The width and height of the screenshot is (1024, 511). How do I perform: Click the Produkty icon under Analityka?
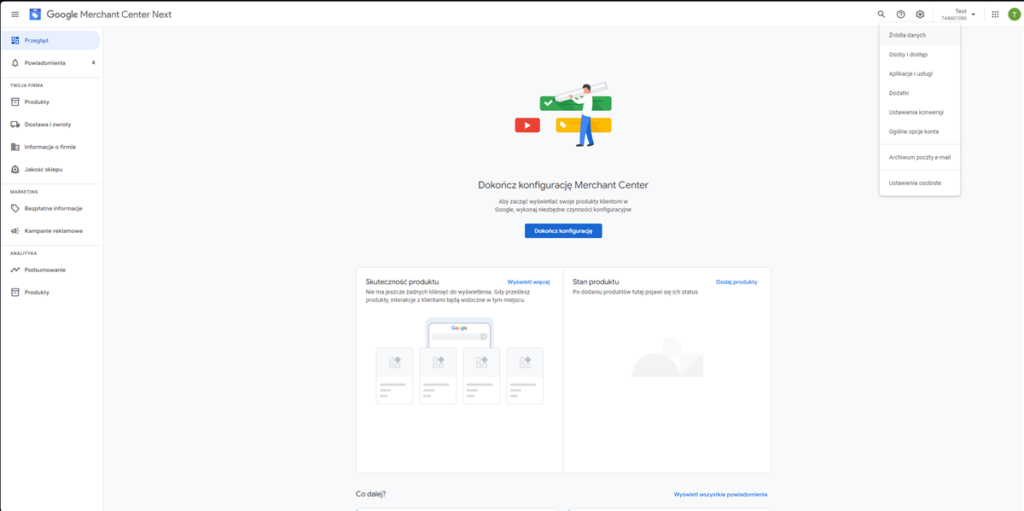15,292
